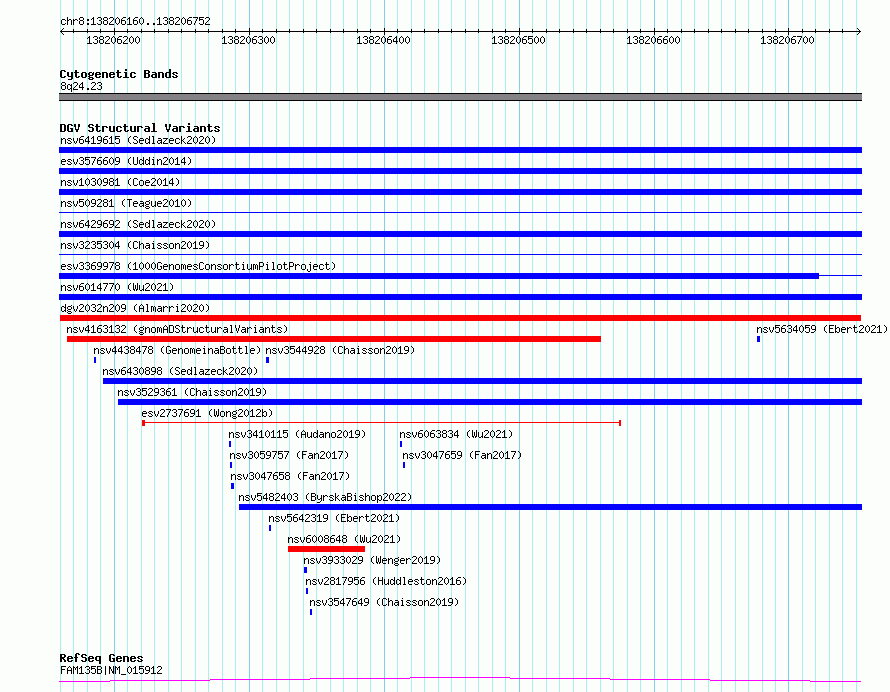Click the nsv6063834 blue marker
Viewport: 890px width, 692px height.
(401, 444)
